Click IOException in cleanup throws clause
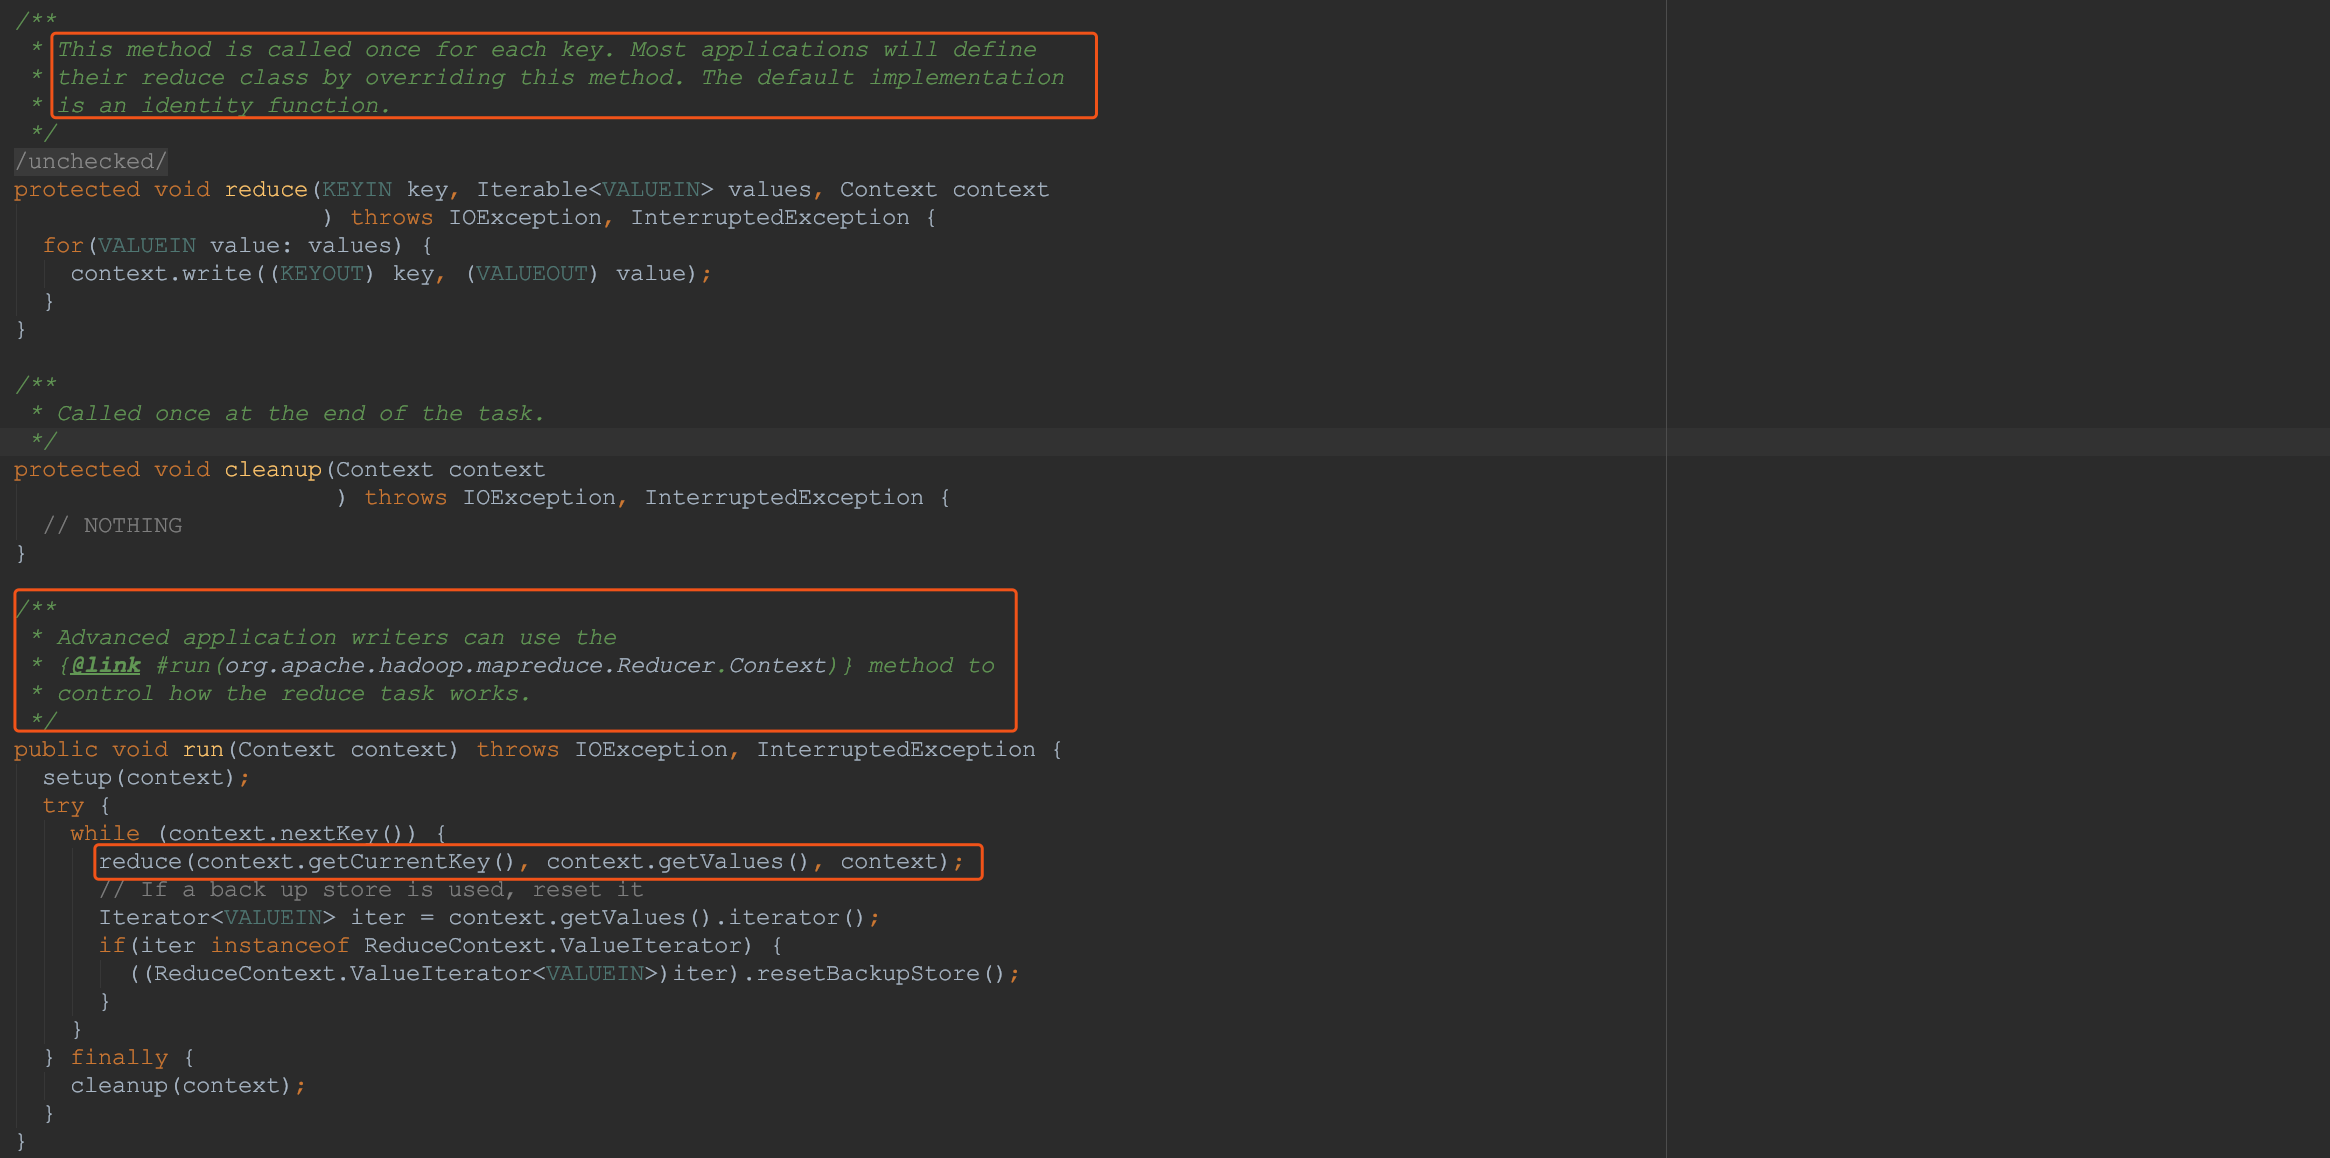 click(539, 497)
